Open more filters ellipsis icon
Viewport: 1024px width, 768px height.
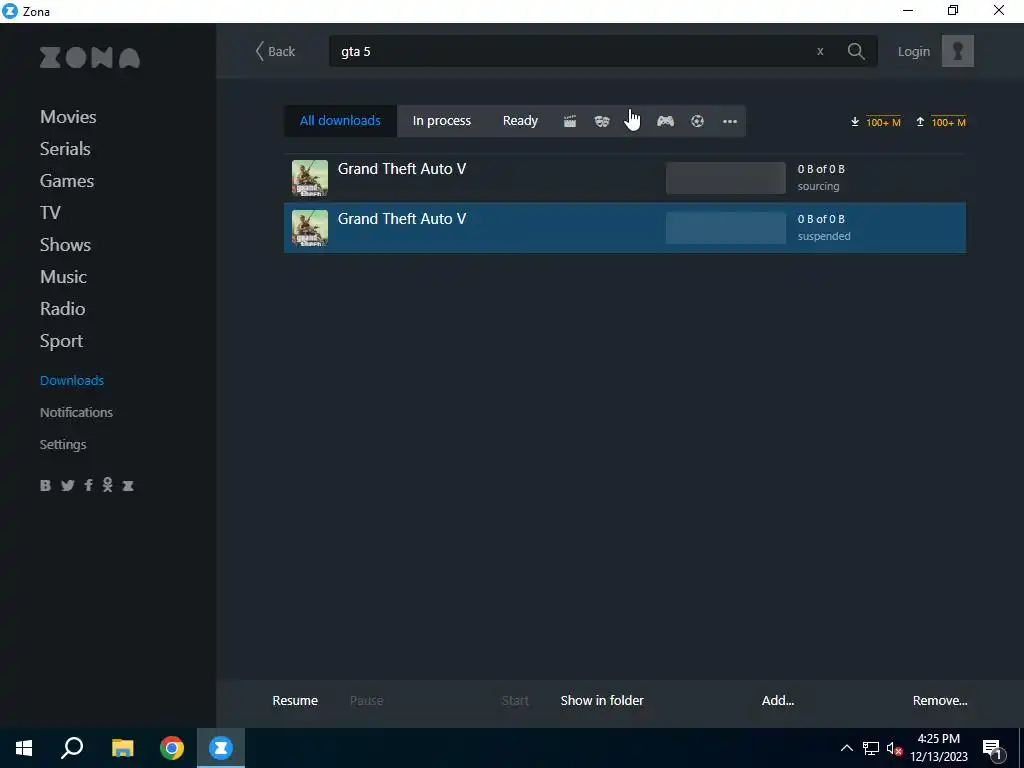point(729,121)
